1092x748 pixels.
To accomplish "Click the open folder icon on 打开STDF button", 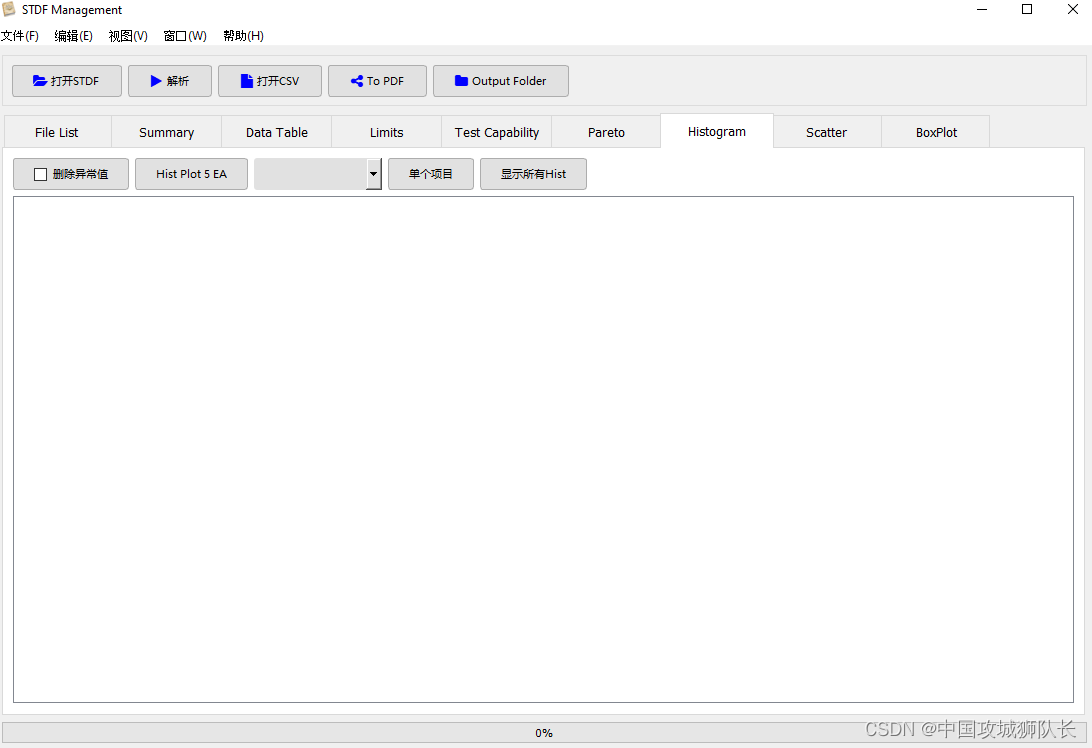I will (x=38, y=81).
